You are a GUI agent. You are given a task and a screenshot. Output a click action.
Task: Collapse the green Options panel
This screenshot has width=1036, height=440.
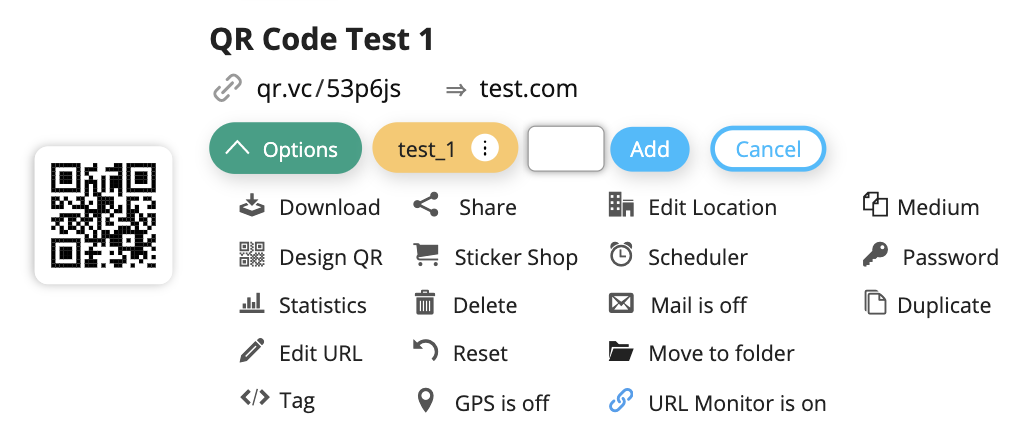coord(284,149)
